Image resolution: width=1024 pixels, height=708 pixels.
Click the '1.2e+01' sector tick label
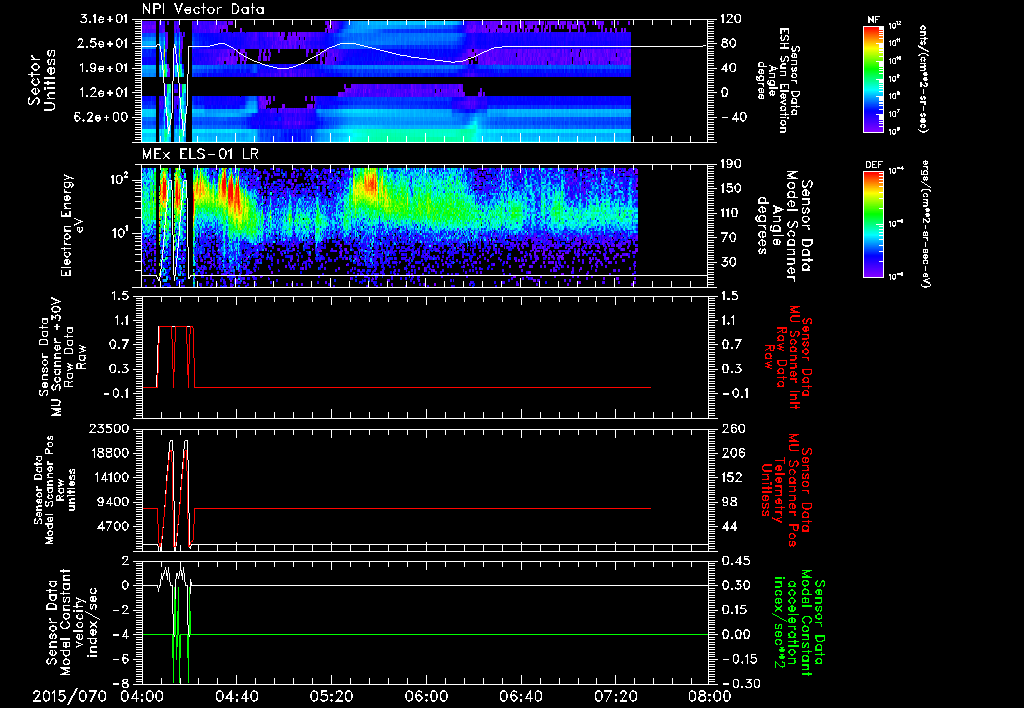pyautogui.click(x=104, y=92)
